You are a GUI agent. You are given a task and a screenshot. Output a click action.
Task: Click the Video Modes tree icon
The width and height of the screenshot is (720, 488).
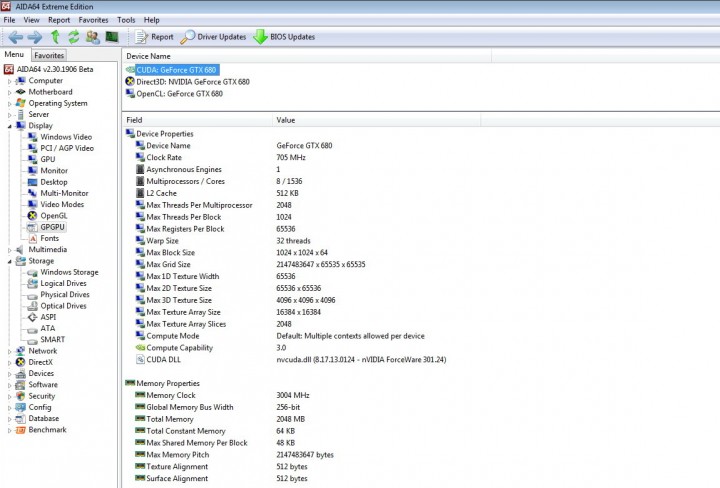(x=32, y=204)
